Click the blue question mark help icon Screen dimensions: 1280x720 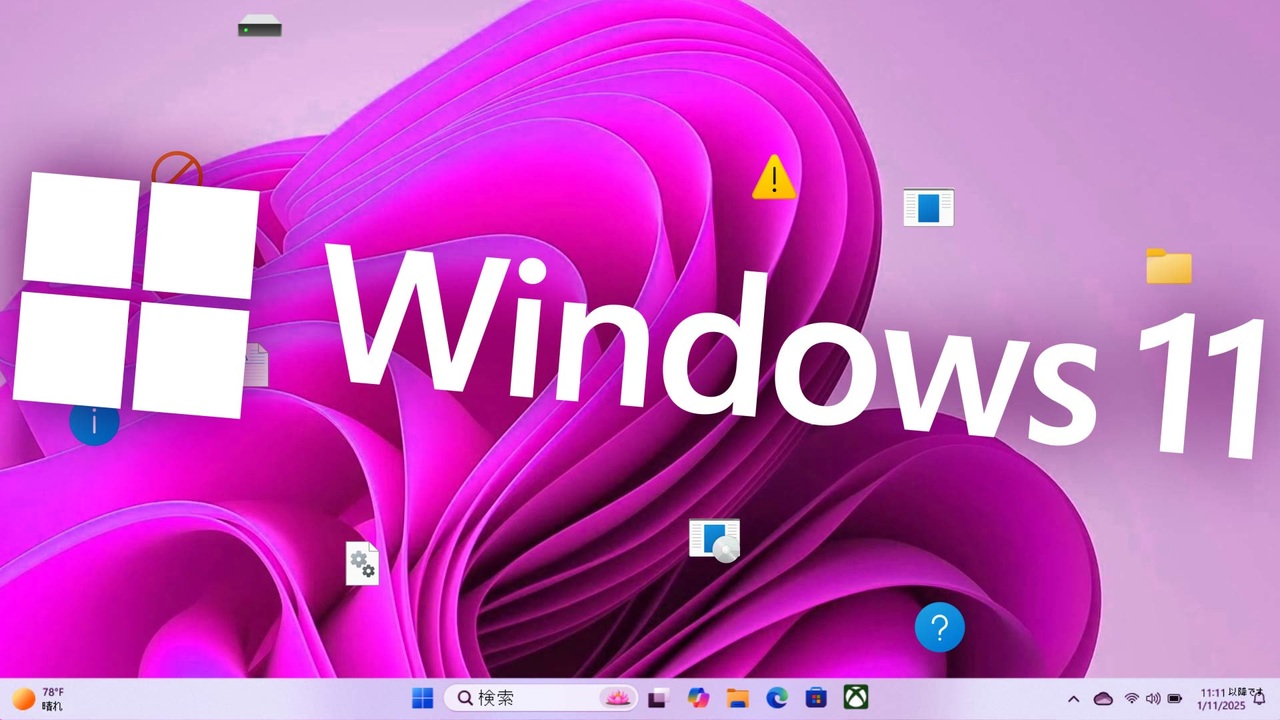point(940,627)
